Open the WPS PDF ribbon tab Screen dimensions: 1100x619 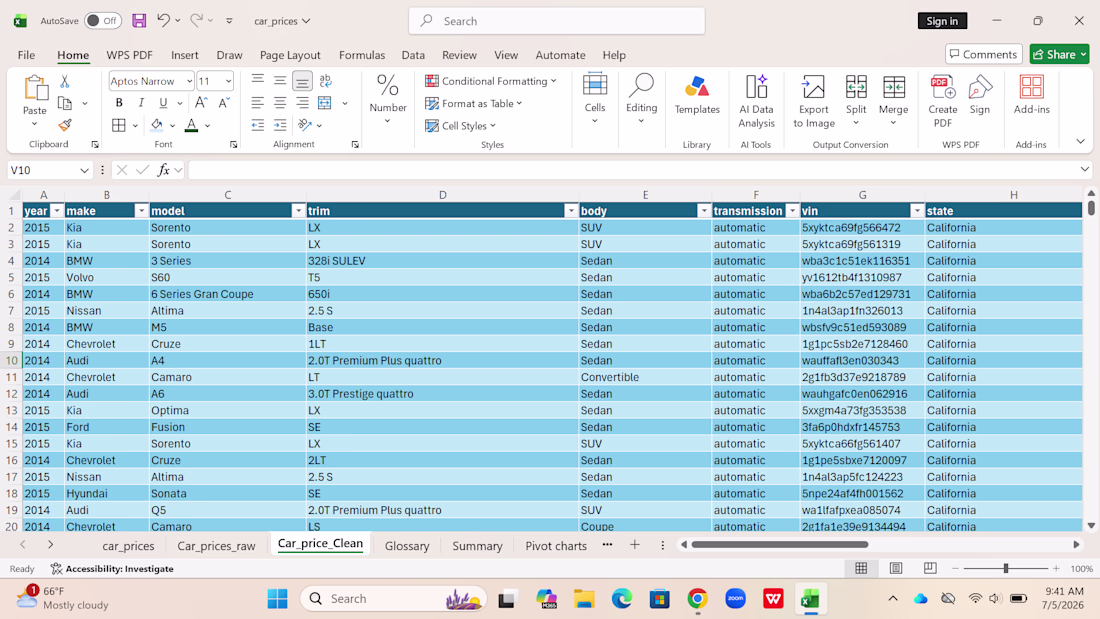click(130, 55)
